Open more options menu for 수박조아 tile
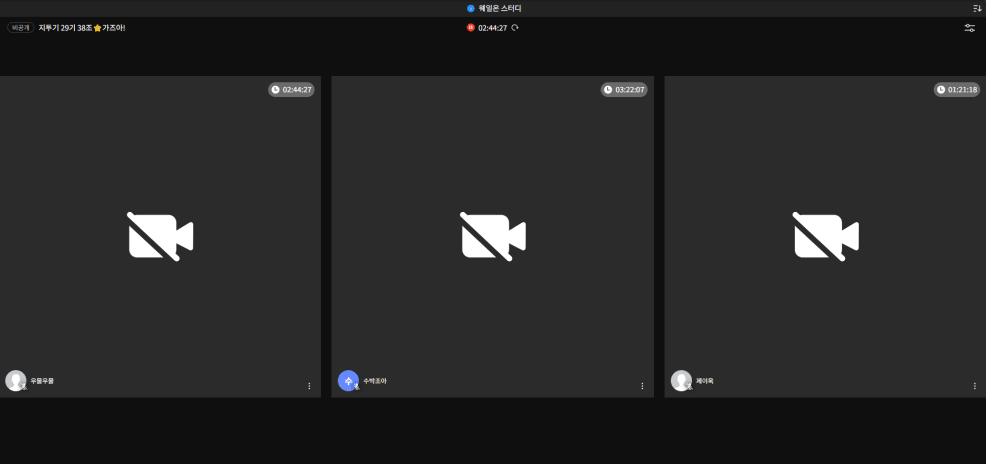986x464 pixels. [x=642, y=386]
